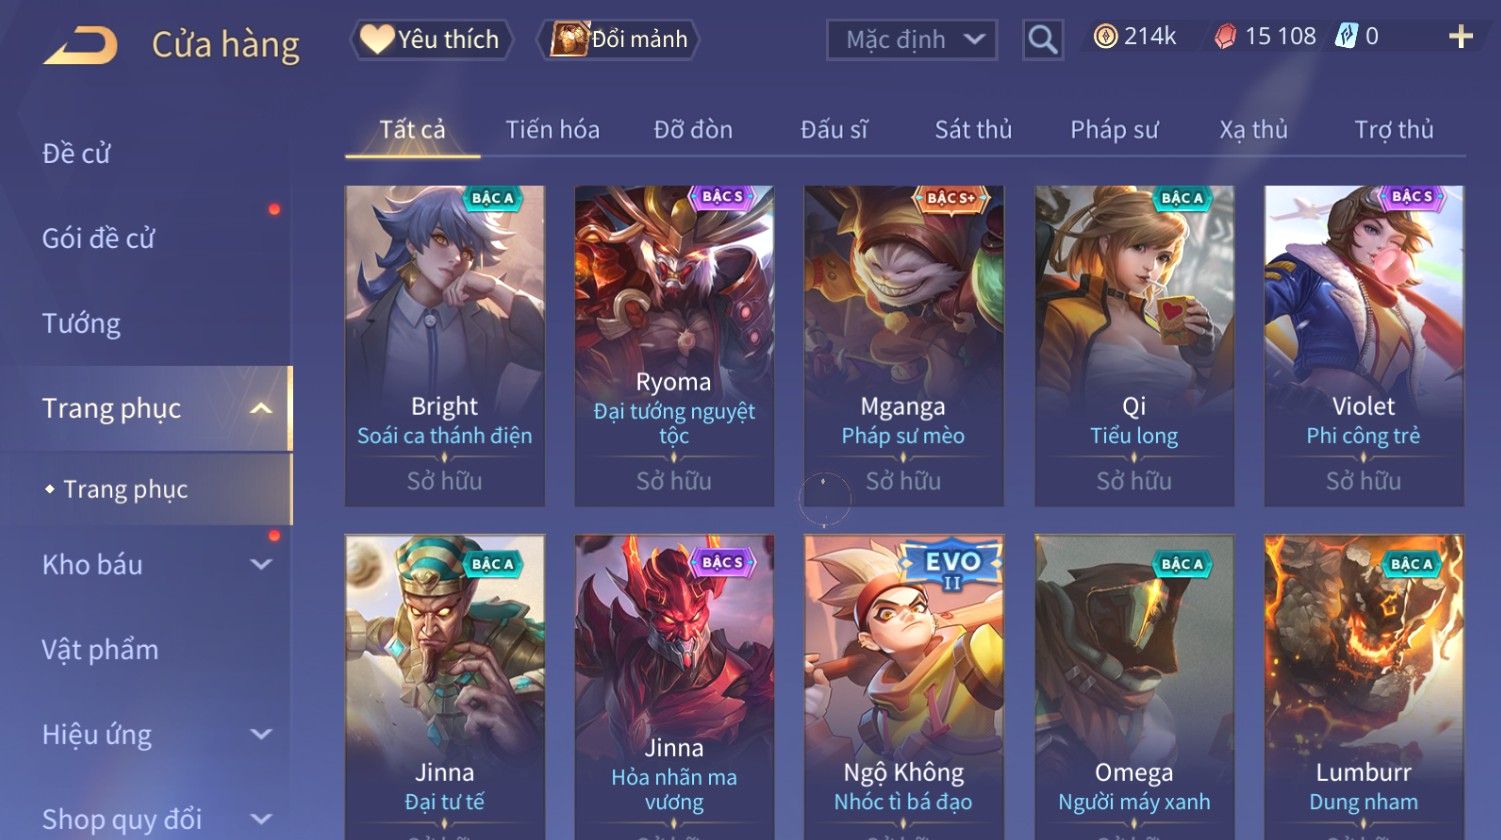The width and height of the screenshot is (1501, 840).
Task: Open Yêu thích heart favorites
Action: click(431, 39)
